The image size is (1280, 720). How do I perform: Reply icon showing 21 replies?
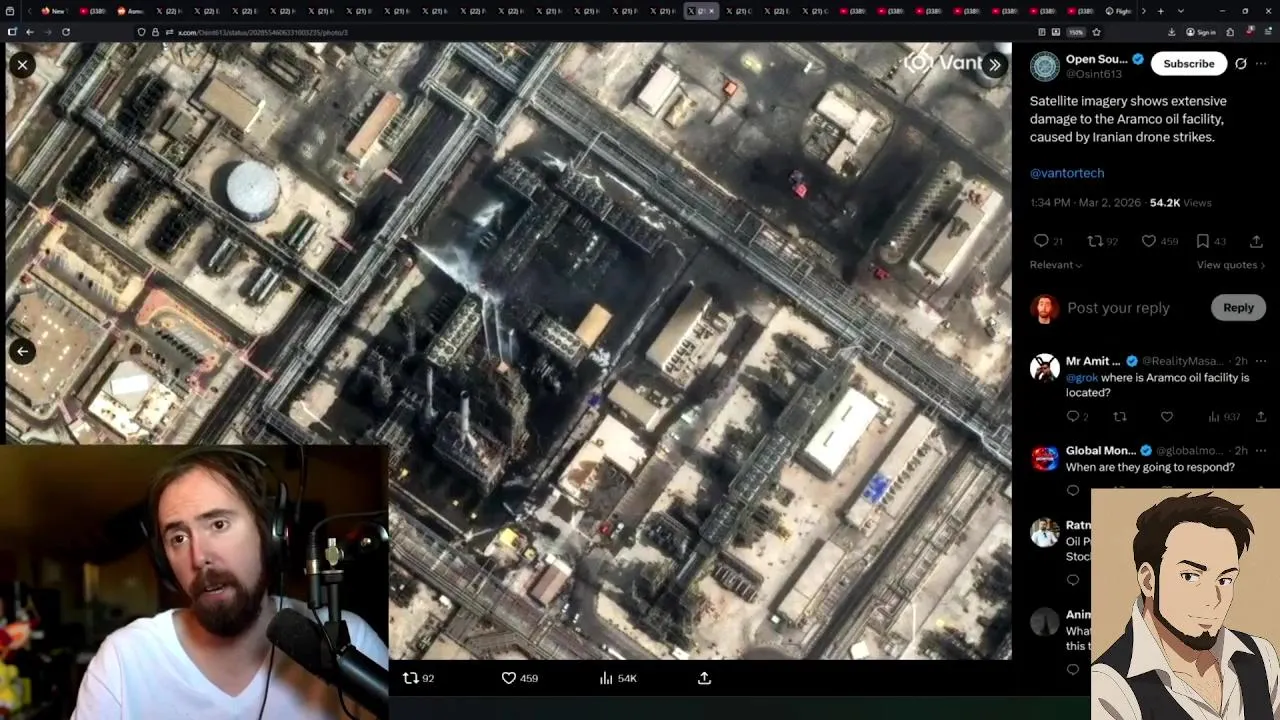(x=1047, y=241)
